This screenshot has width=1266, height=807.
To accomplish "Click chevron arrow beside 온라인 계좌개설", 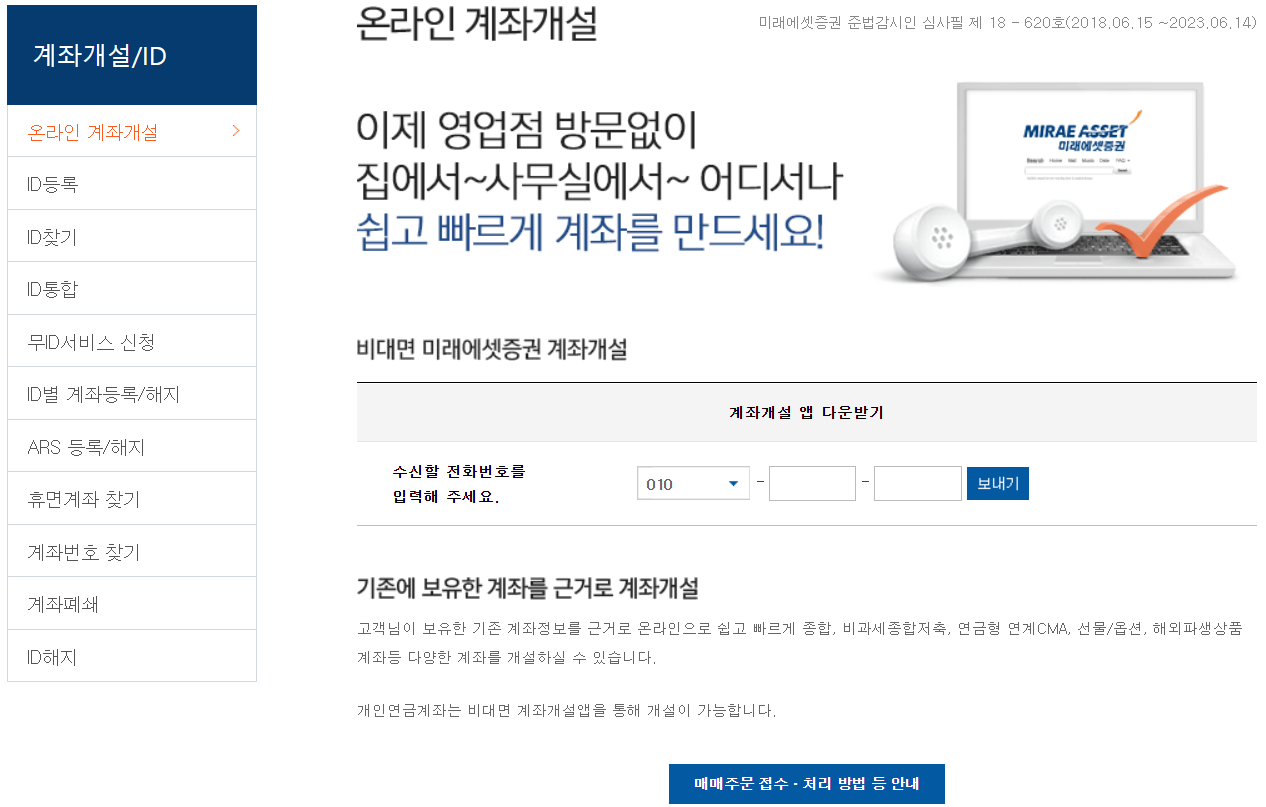I will [x=236, y=131].
